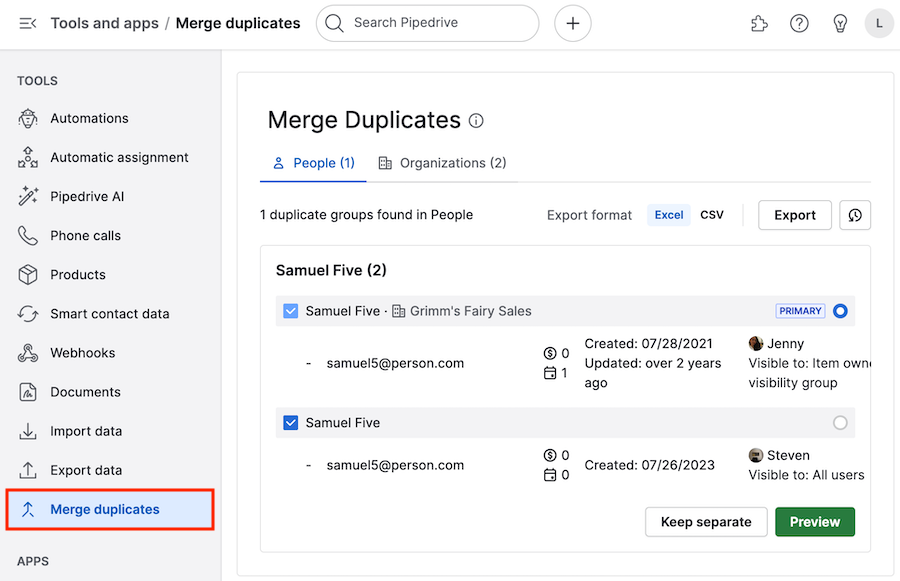Open the lightbulb tips icon
This screenshot has width=900, height=581.
840,24
